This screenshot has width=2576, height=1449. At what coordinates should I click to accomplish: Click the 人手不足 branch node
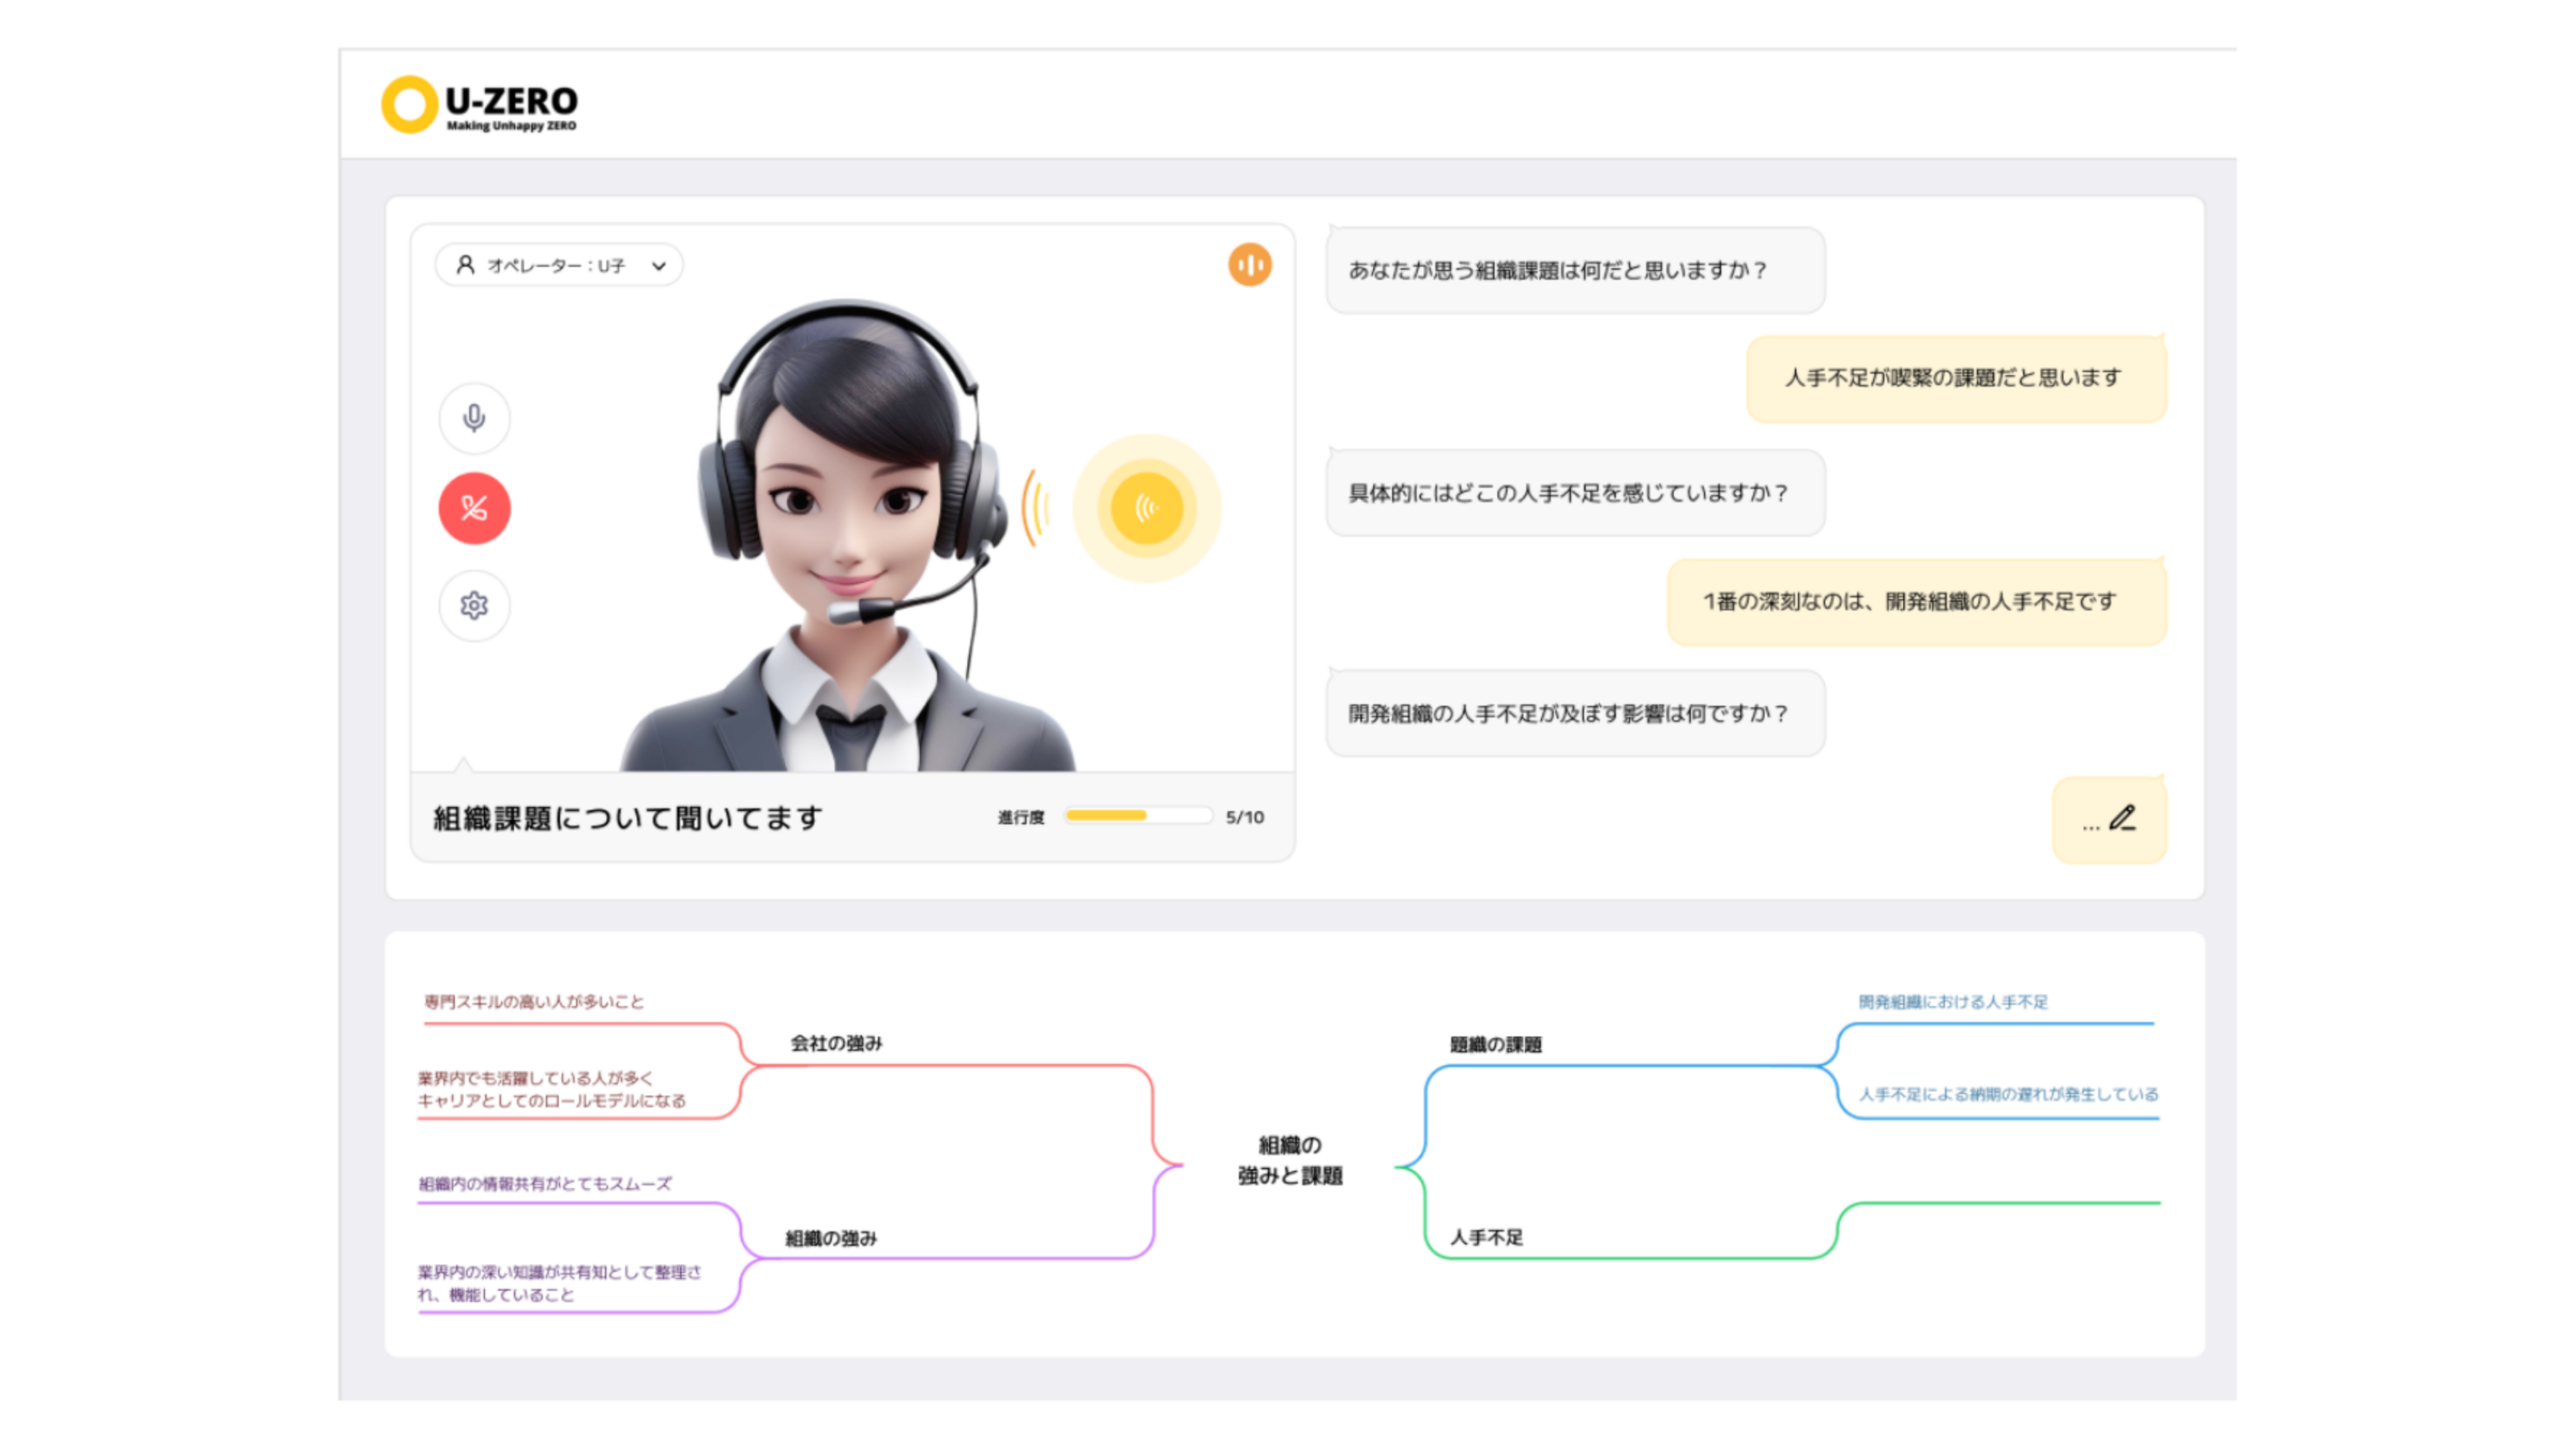1486,1237
